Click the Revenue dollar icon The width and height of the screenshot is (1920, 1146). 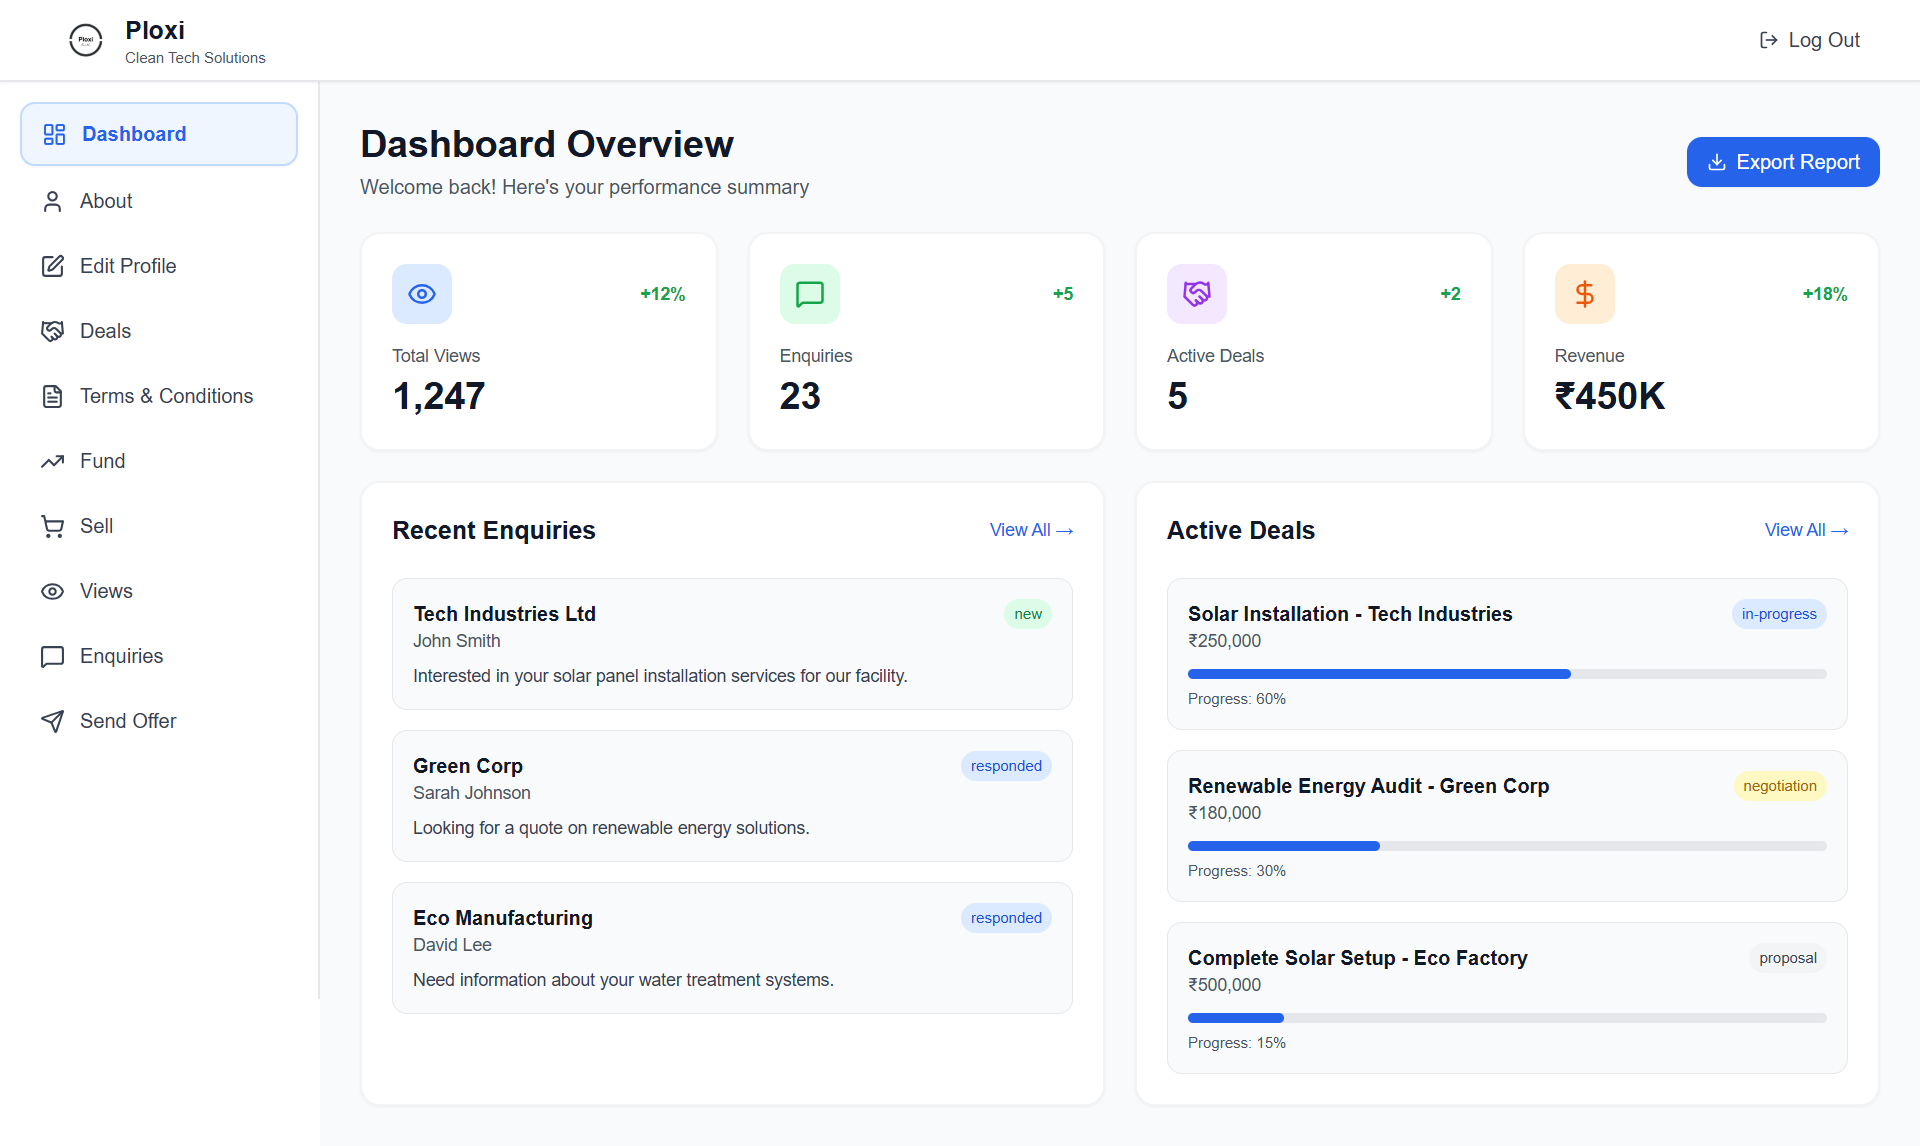[1584, 293]
